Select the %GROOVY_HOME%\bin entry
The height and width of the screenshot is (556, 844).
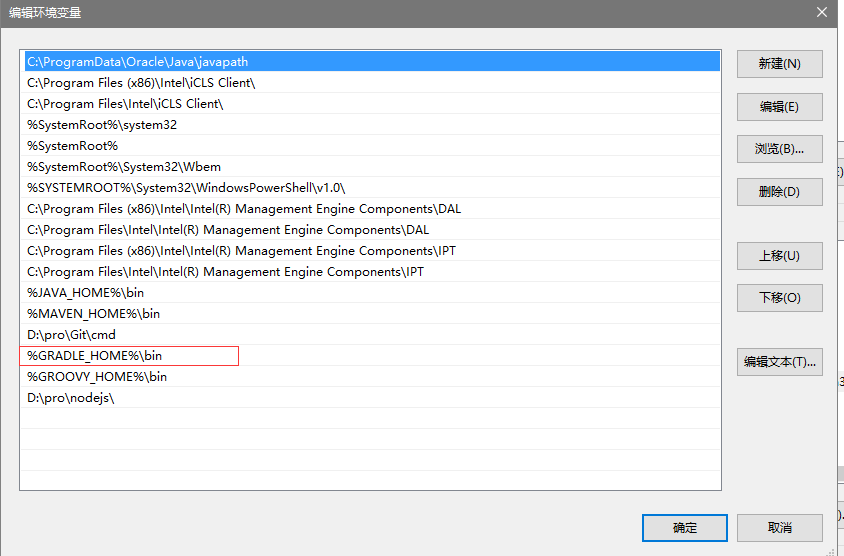coord(97,377)
